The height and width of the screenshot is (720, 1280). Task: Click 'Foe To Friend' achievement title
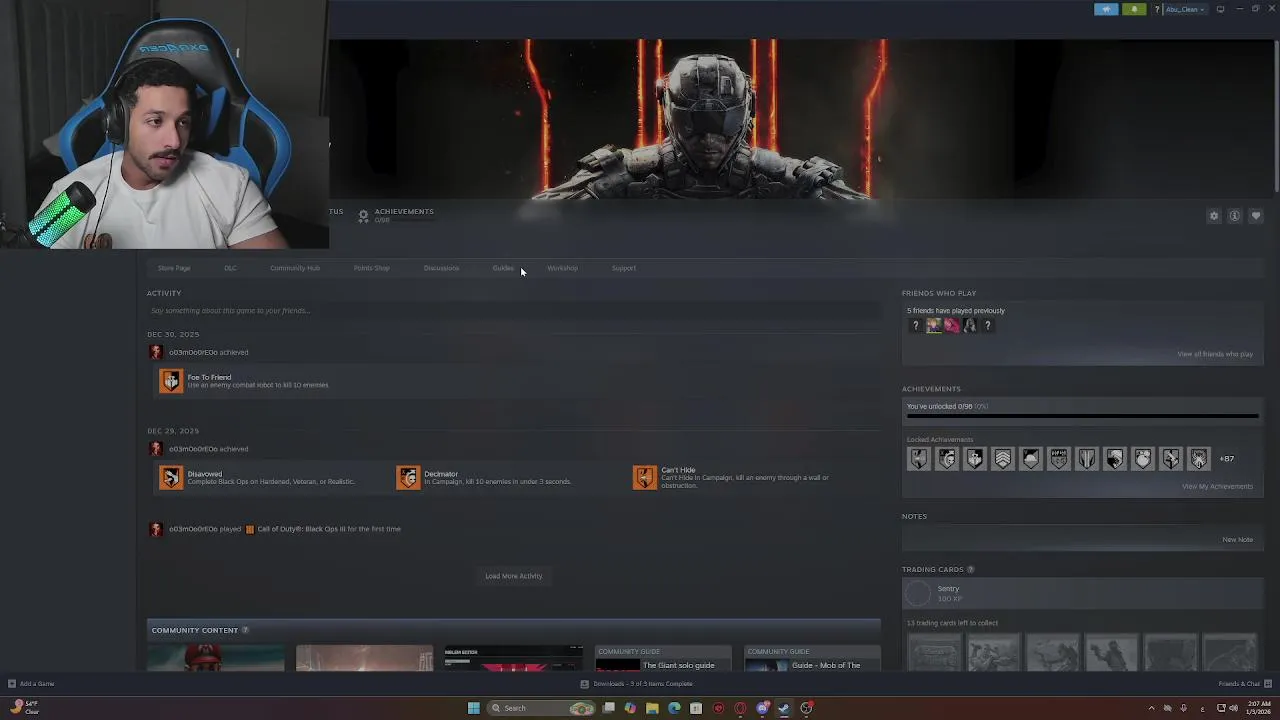209,377
